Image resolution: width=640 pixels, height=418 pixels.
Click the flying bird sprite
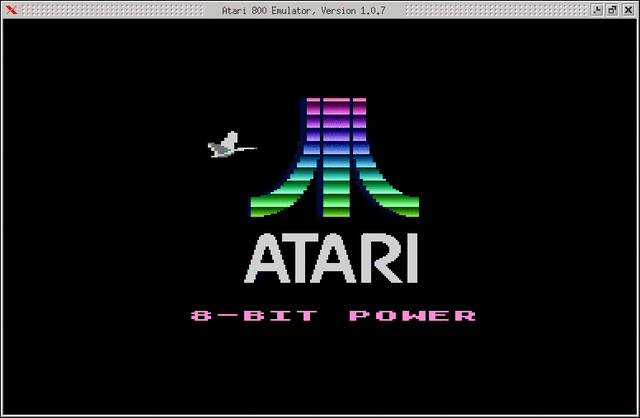click(x=231, y=145)
